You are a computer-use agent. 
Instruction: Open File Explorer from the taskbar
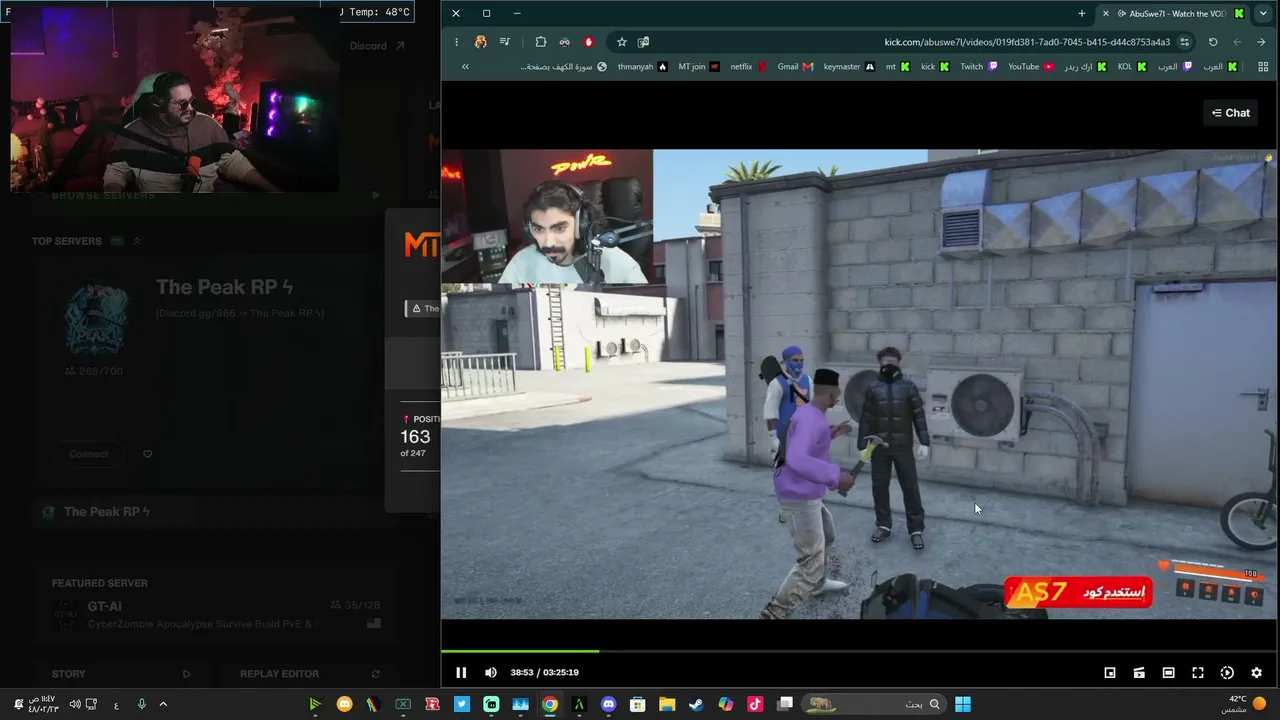pos(667,704)
